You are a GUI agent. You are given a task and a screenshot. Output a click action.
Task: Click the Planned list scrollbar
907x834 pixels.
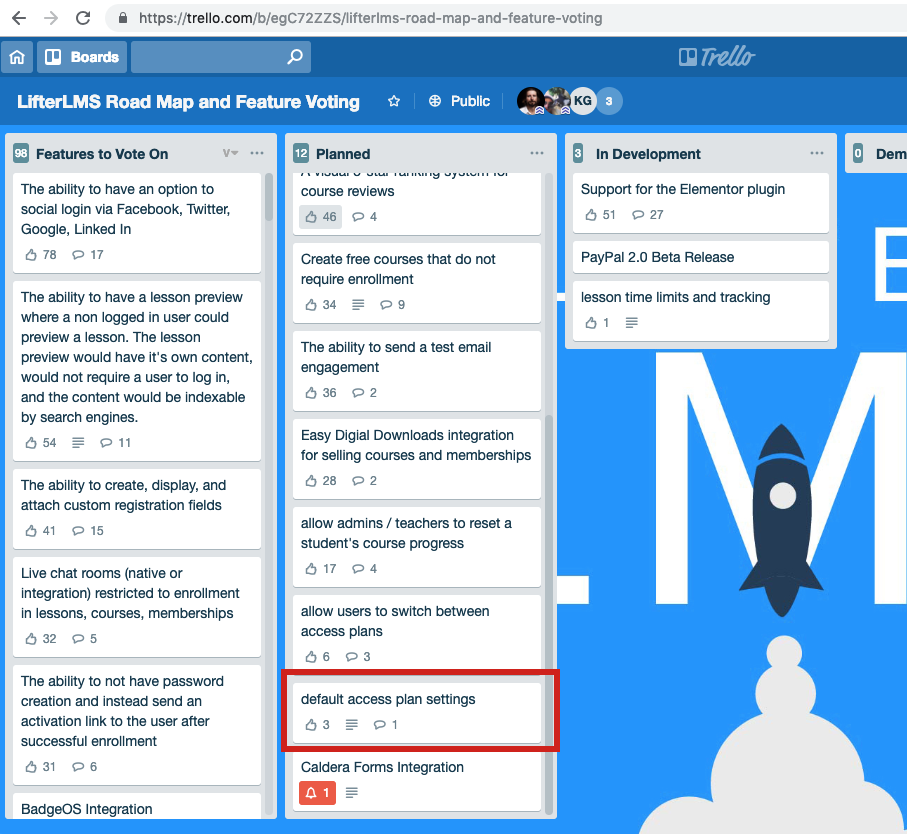(548, 613)
